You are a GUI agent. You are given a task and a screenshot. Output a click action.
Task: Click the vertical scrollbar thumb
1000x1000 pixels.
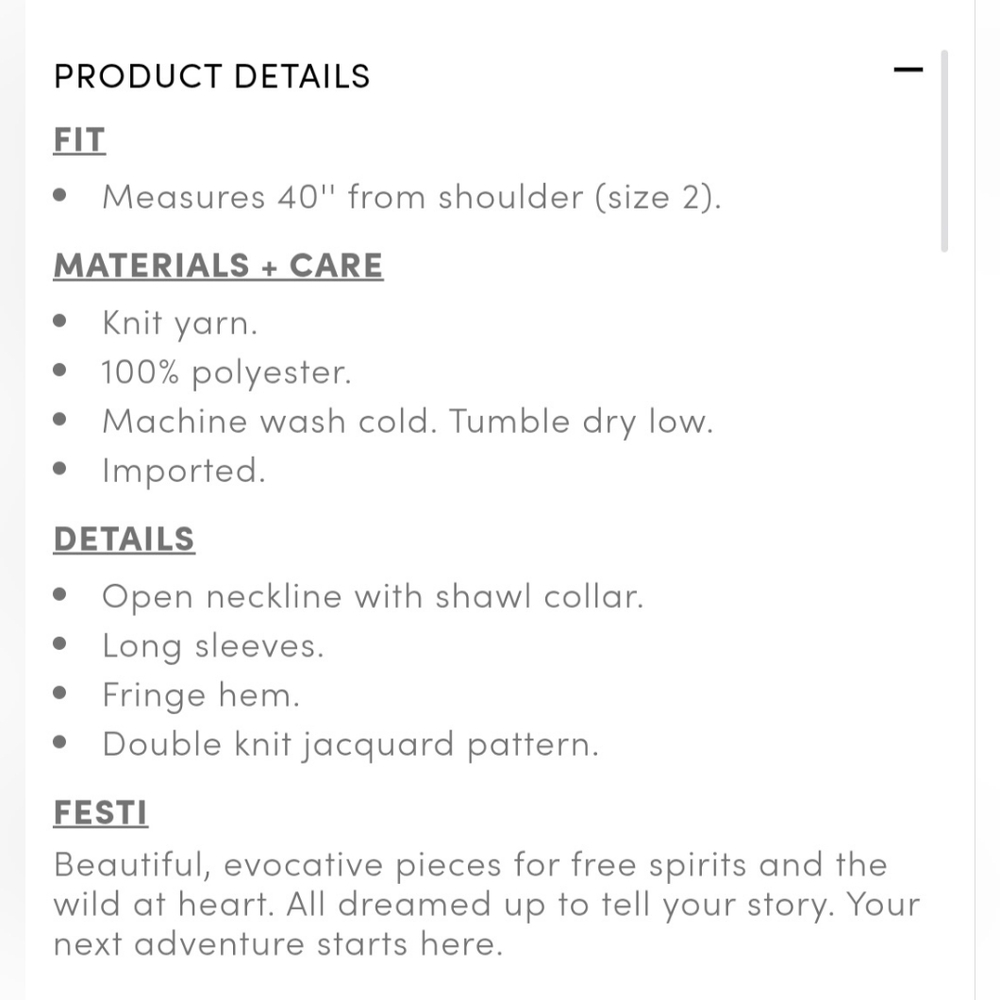[944, 150]
